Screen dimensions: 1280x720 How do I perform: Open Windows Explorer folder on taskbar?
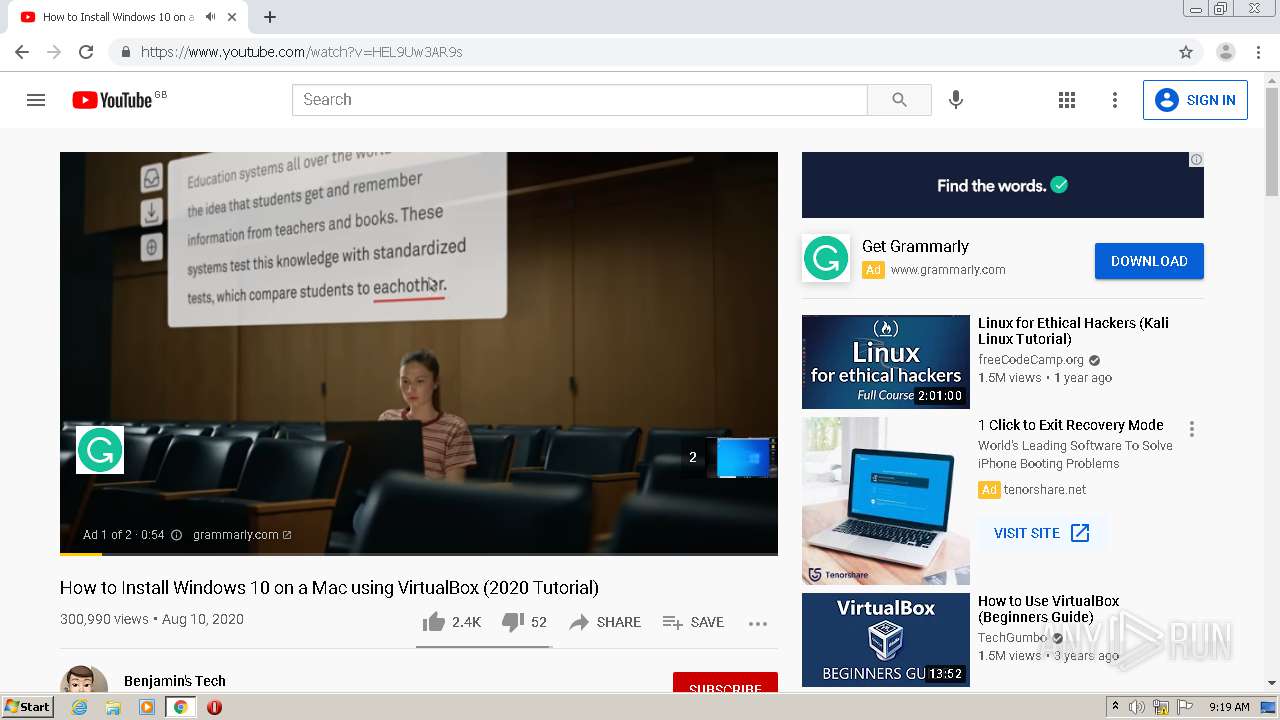113,707
